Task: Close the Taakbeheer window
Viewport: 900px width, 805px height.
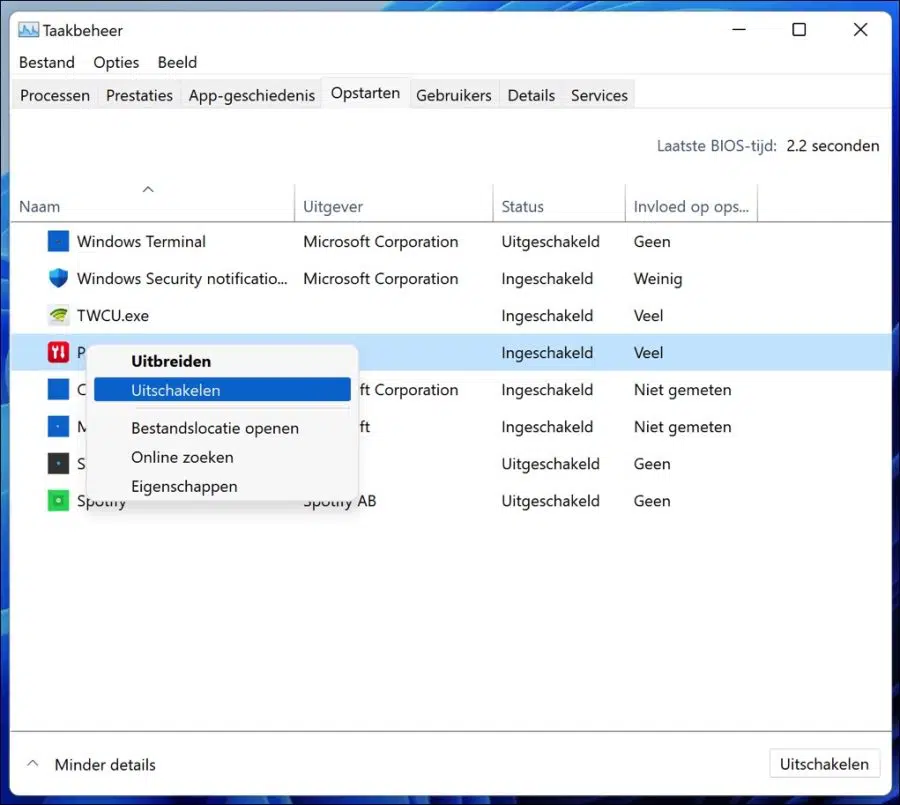Action: tap(860, 29)
